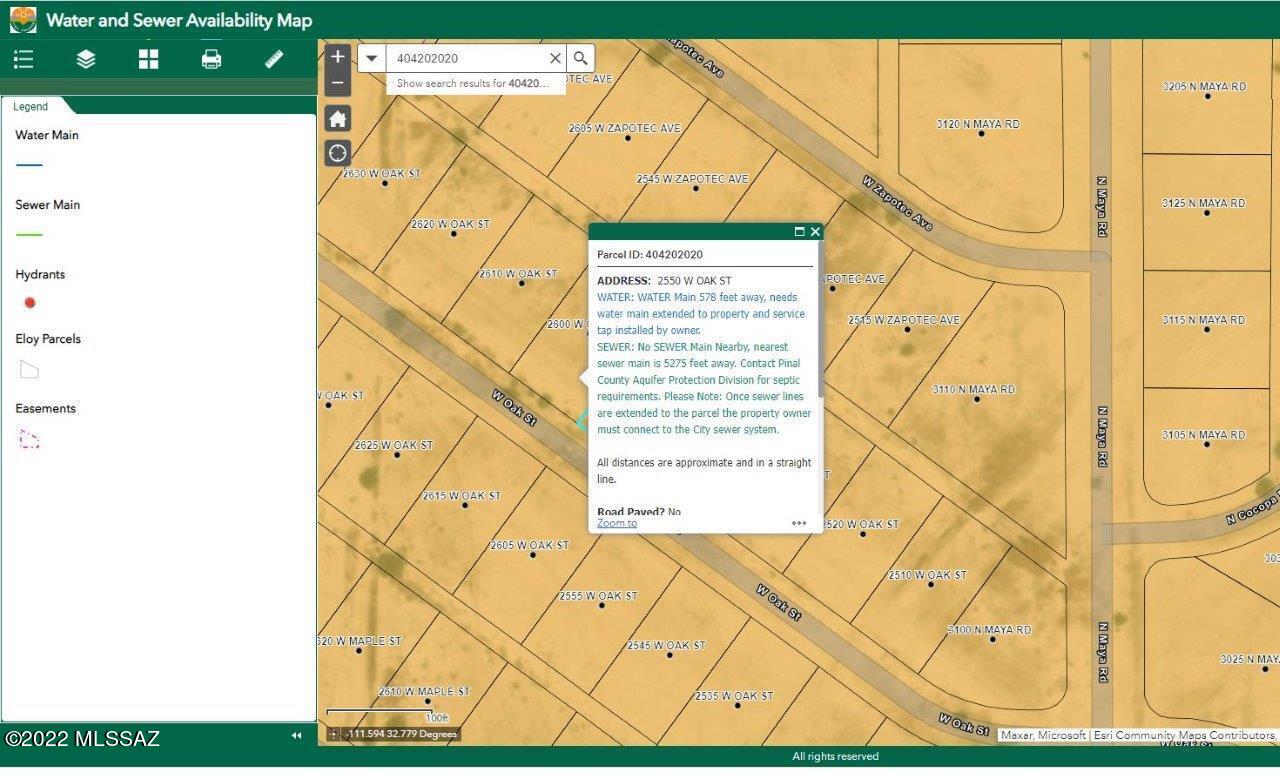Open the popup's three-dot actions menu
1280x773 pixels.
[x=799, y=523]
